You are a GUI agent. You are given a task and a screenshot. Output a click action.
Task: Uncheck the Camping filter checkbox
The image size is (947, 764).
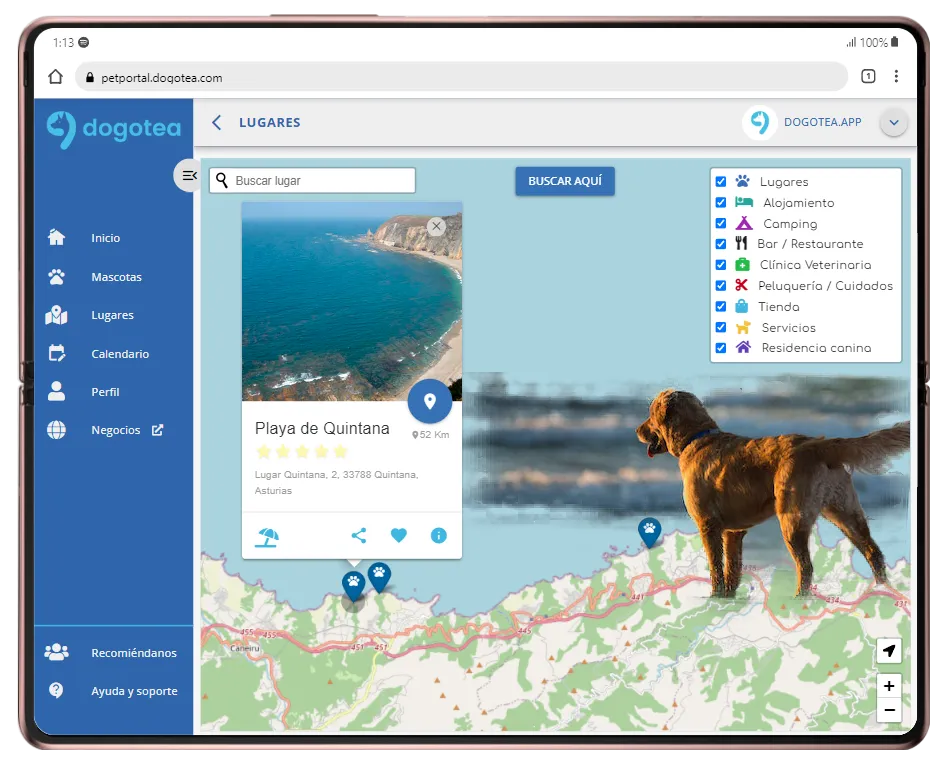(720, 224)
